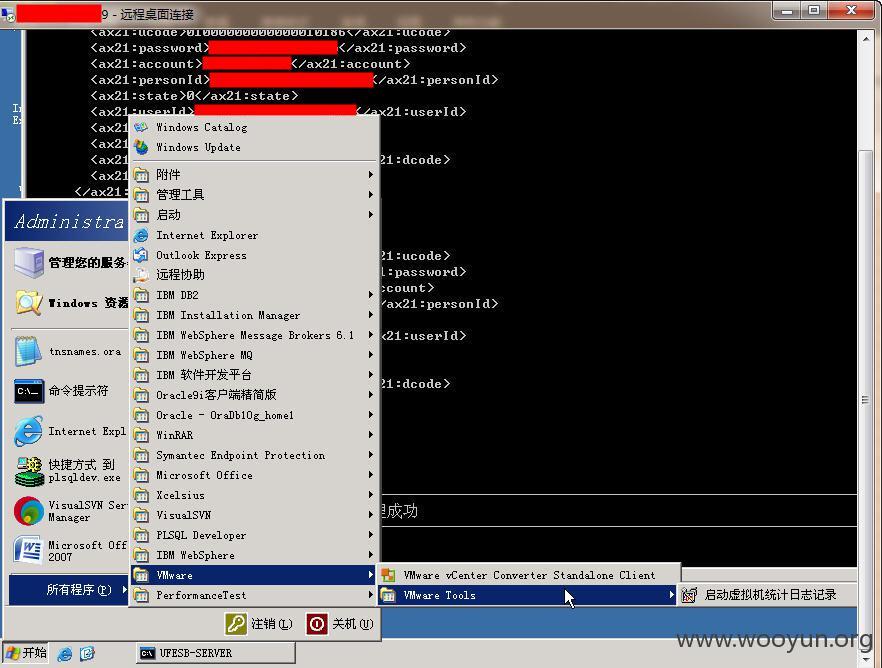Screen dimensions: 882x668
Task: Click the Internet Explorer icon in the programs list
Action: [141, 235]
